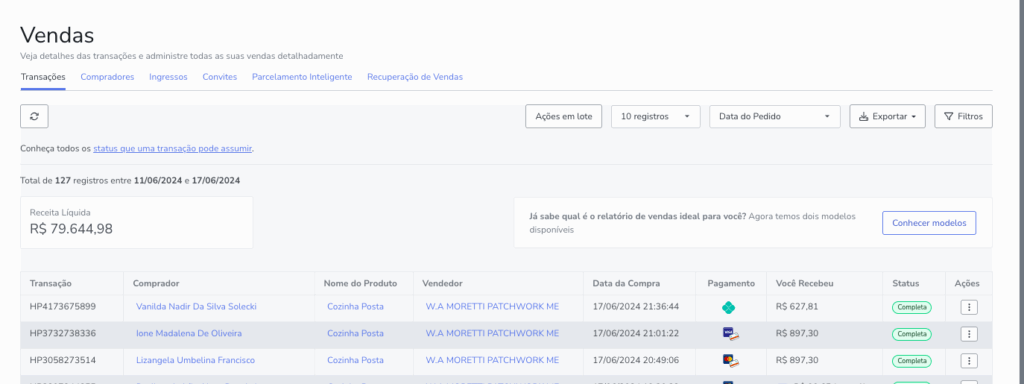This screenshot has height=384, width=1024.
Task: Open actions menu for Lizangela Umbelina row
Action: click(969, 360)
